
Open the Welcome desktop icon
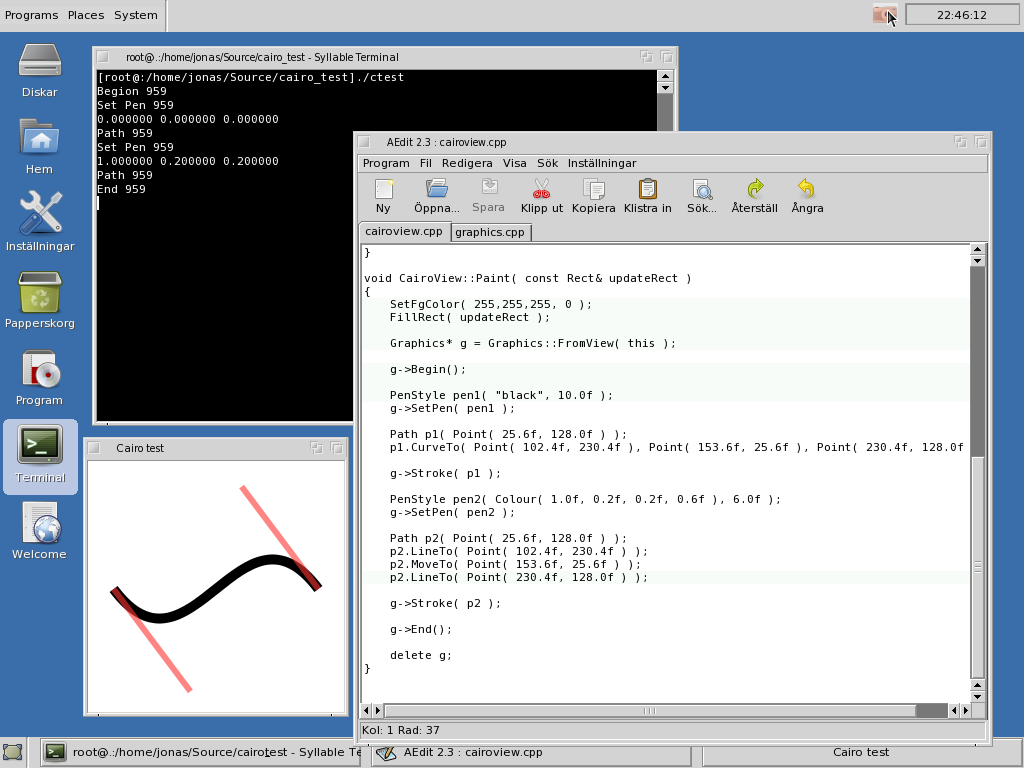pos(40,522)
